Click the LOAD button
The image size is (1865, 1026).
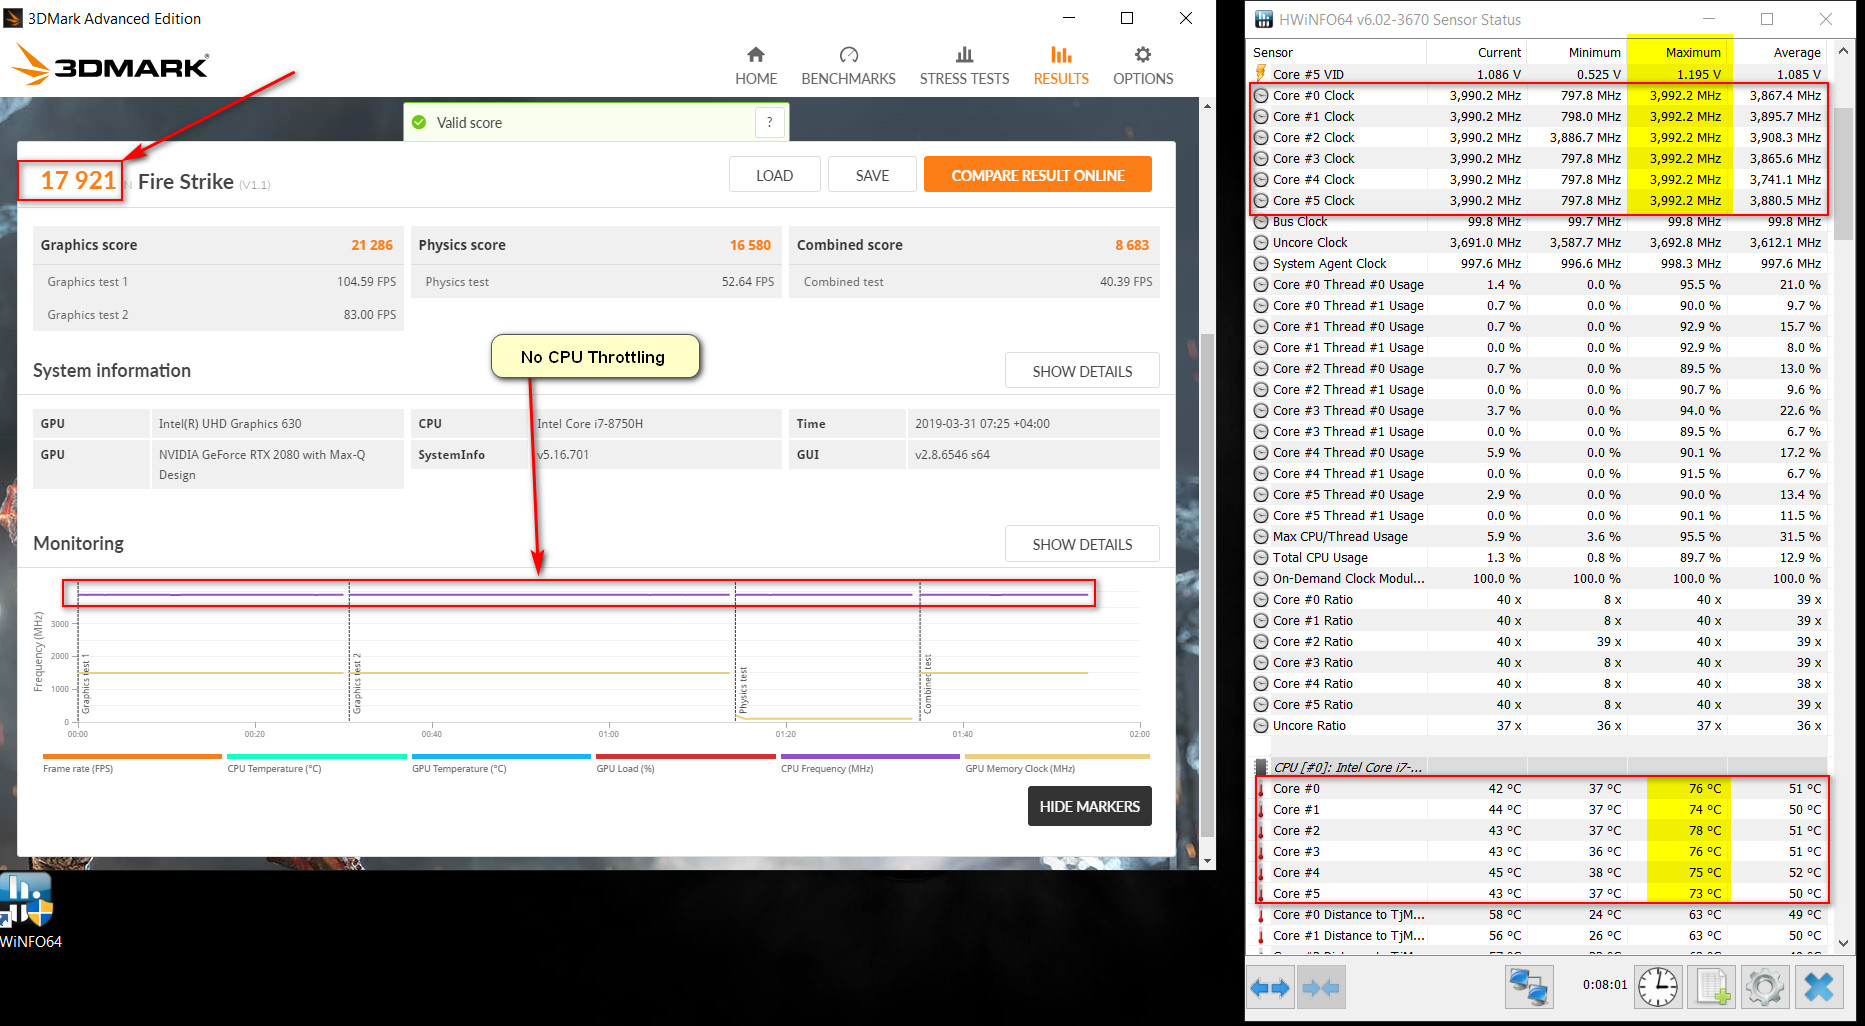coord(774,175)
